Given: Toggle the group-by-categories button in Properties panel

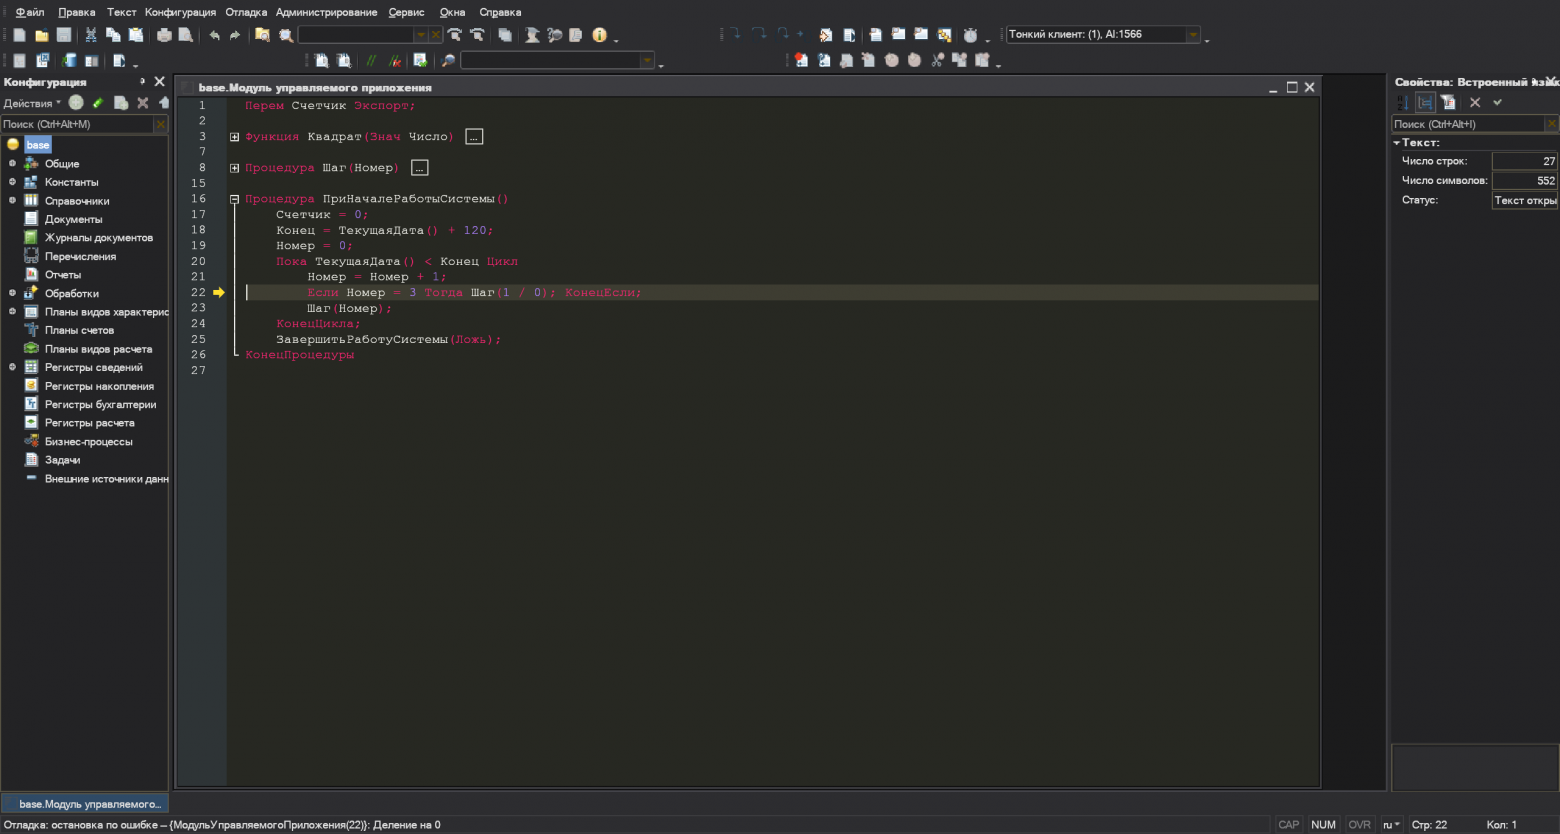Looking at the screenshot, I should click(1425, 102).
